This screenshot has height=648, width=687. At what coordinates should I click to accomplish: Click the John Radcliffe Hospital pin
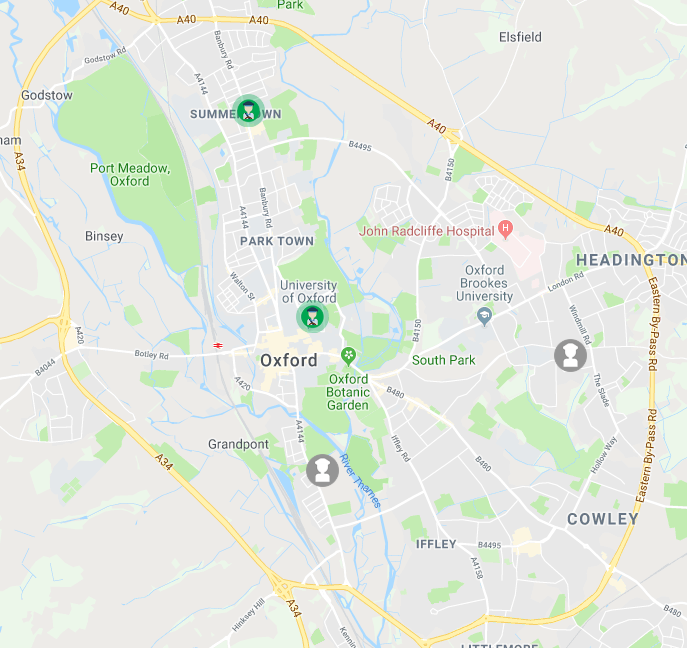pos(505,230)
